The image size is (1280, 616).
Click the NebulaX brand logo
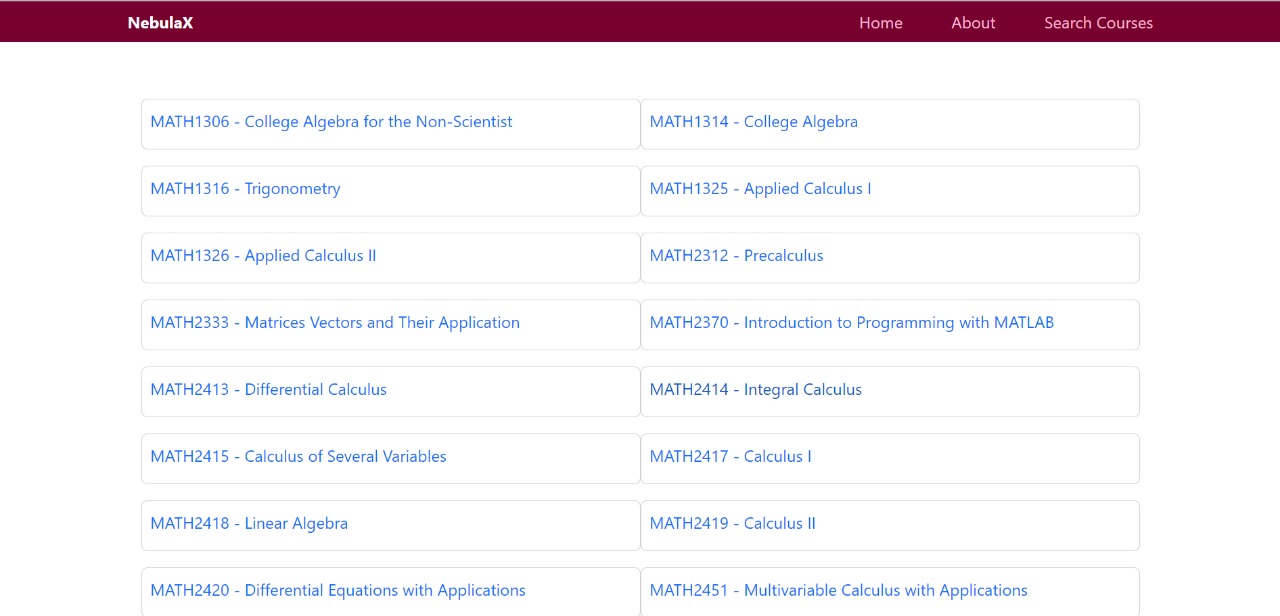[160, 23]
